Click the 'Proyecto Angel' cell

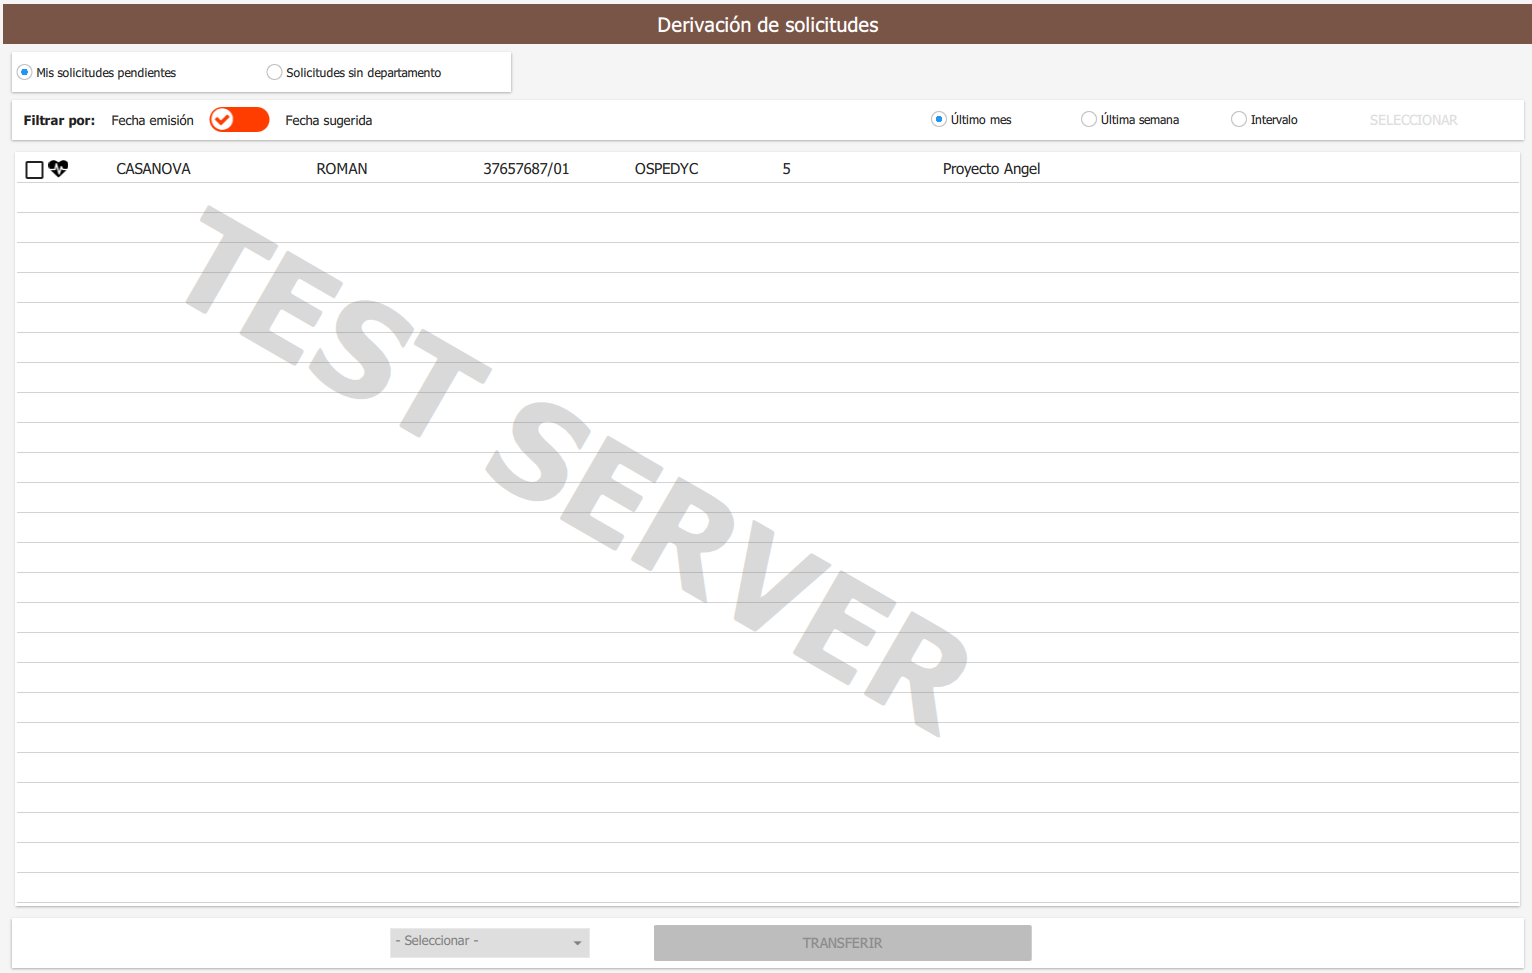pos(991,169)
